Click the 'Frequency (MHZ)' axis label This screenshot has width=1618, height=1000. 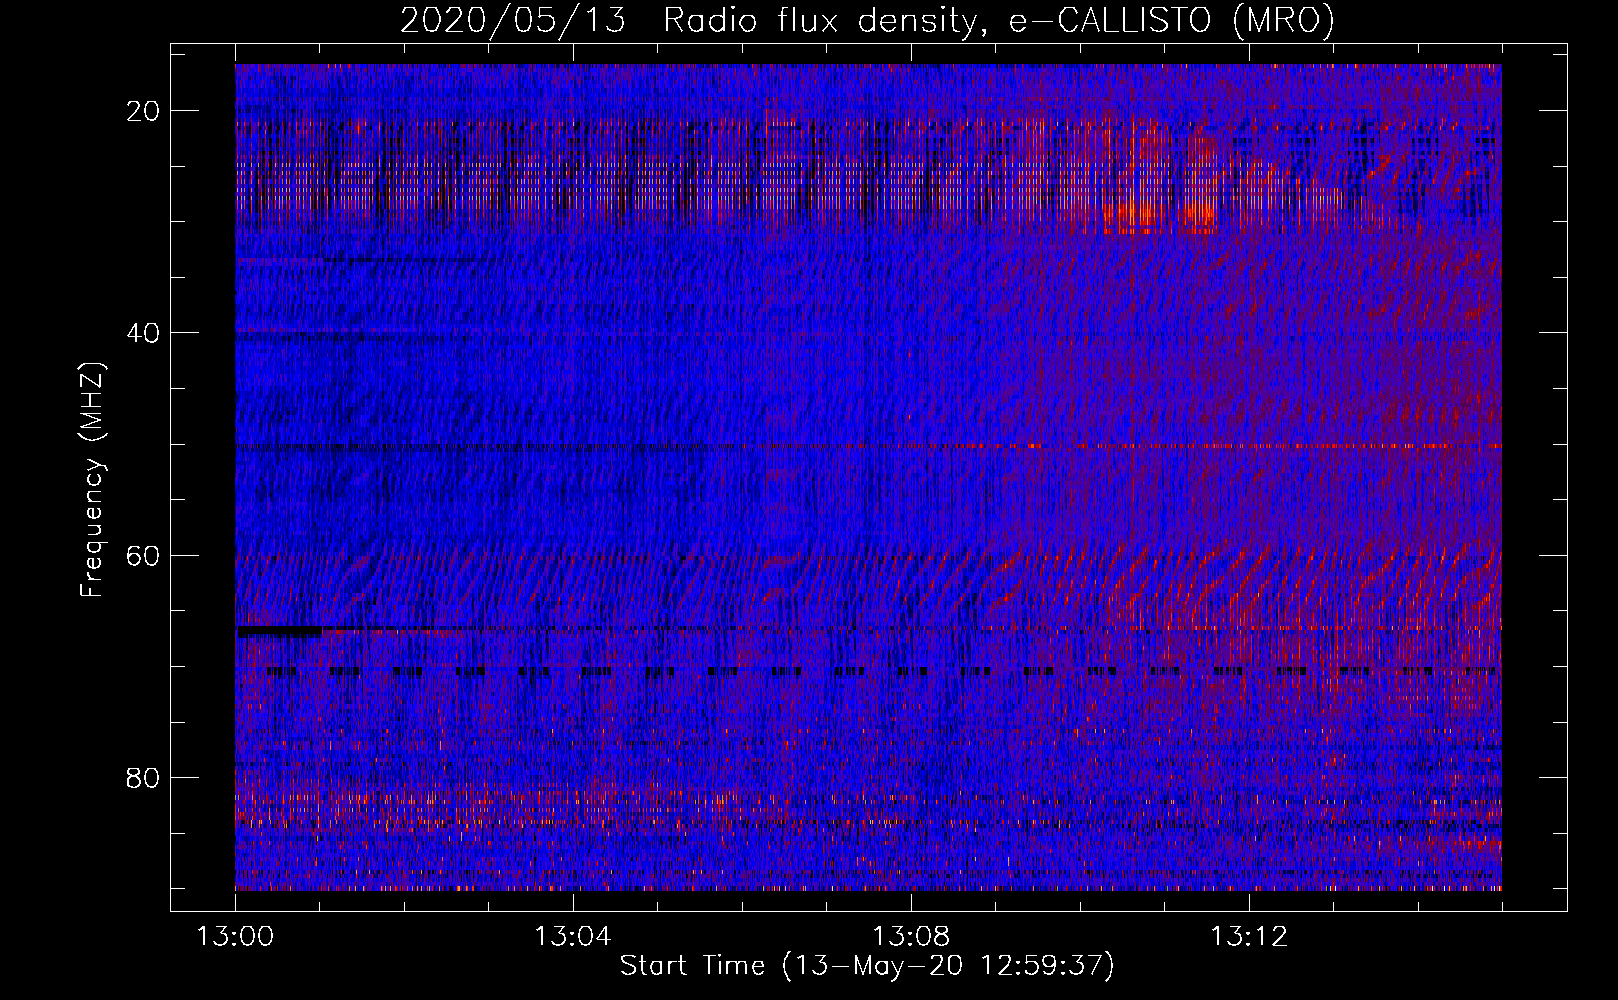(x=92, y=480)
